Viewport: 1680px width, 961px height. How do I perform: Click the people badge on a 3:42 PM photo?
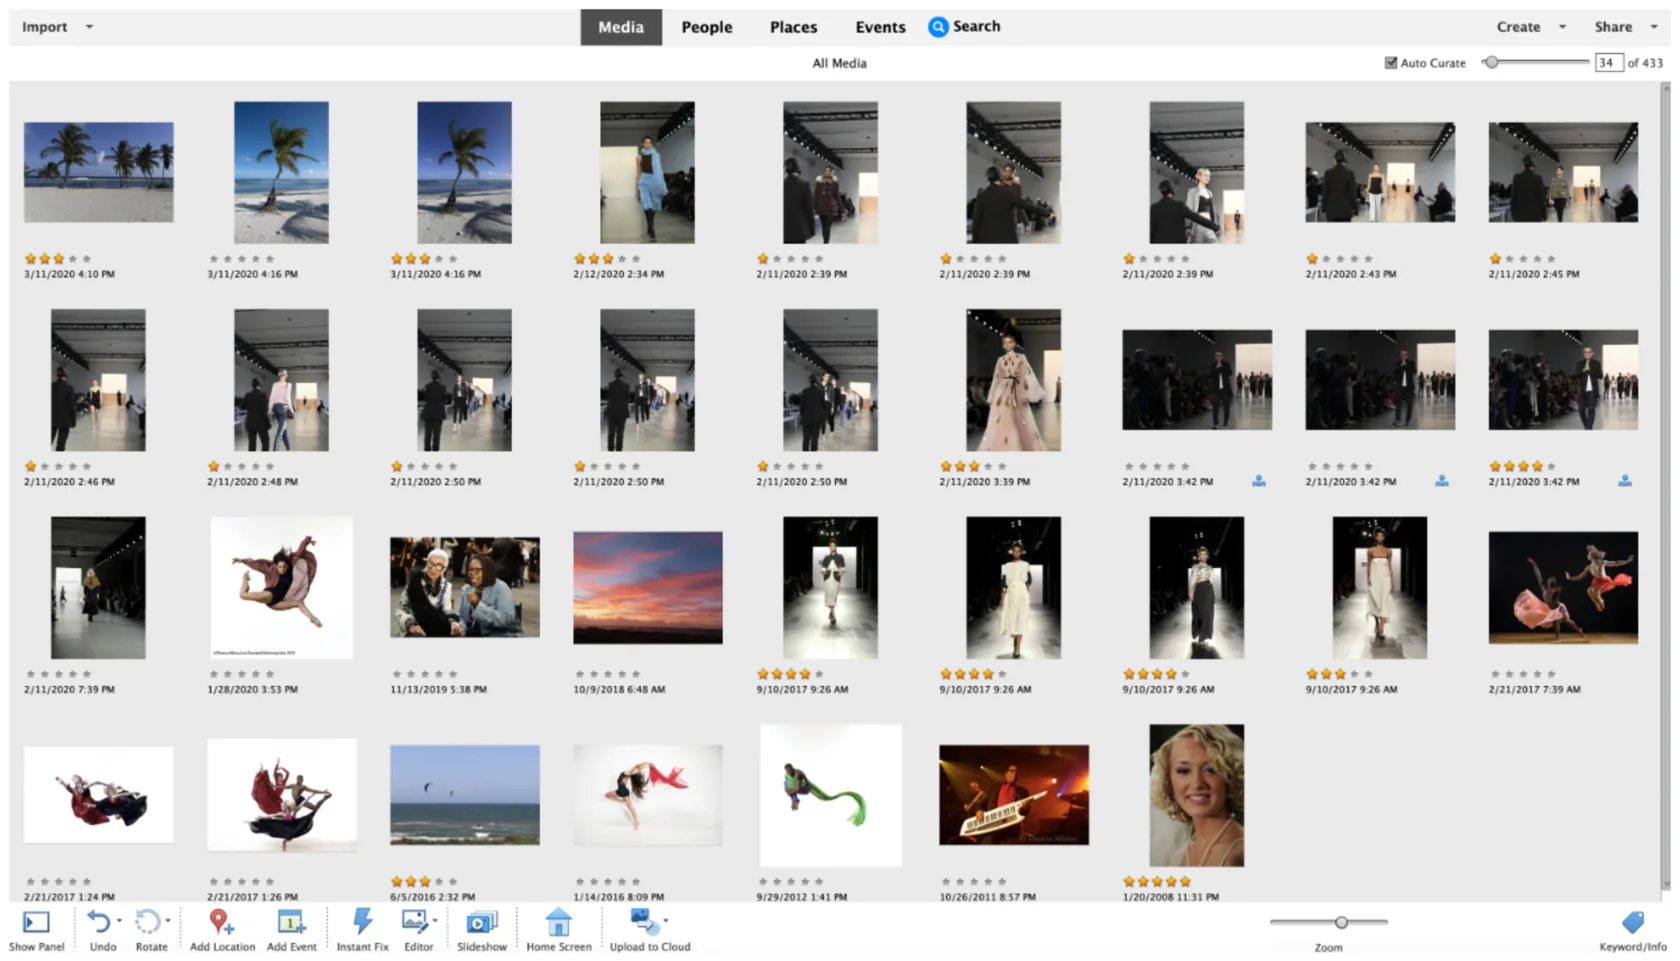[x=1259, y=480]
